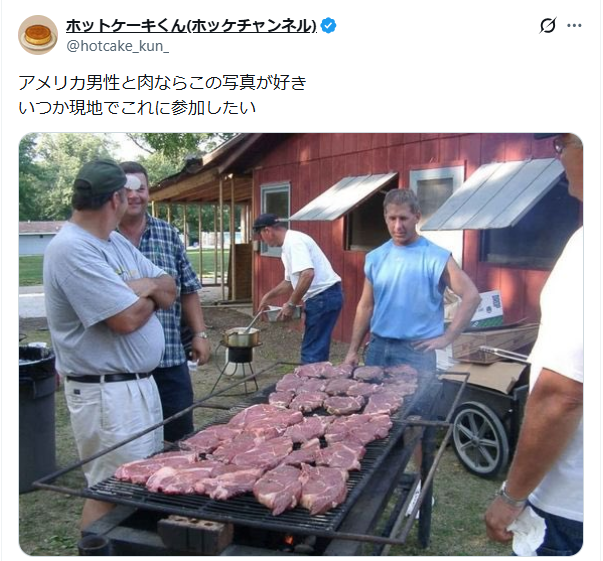Open the ホットケーキくん display name link

tap(191, 26)
